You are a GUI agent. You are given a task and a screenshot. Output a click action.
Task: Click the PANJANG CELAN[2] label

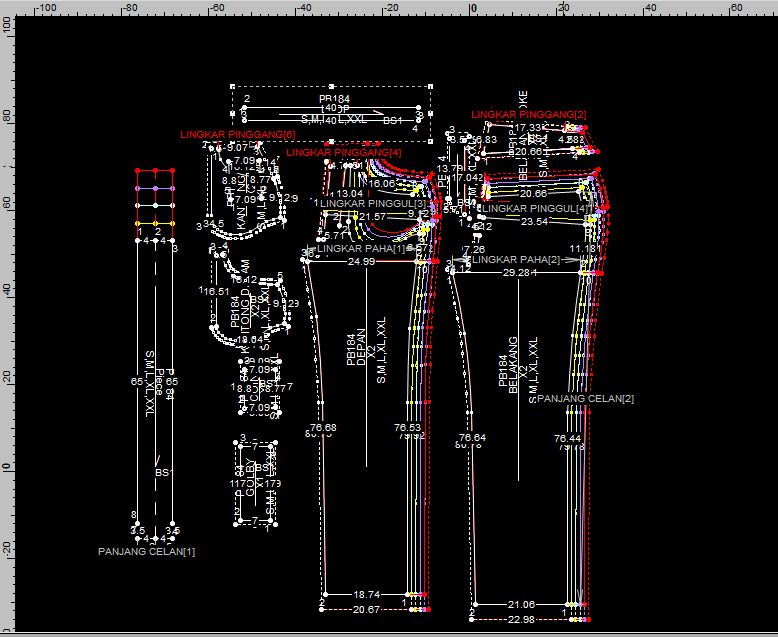(x=585, y=399)
